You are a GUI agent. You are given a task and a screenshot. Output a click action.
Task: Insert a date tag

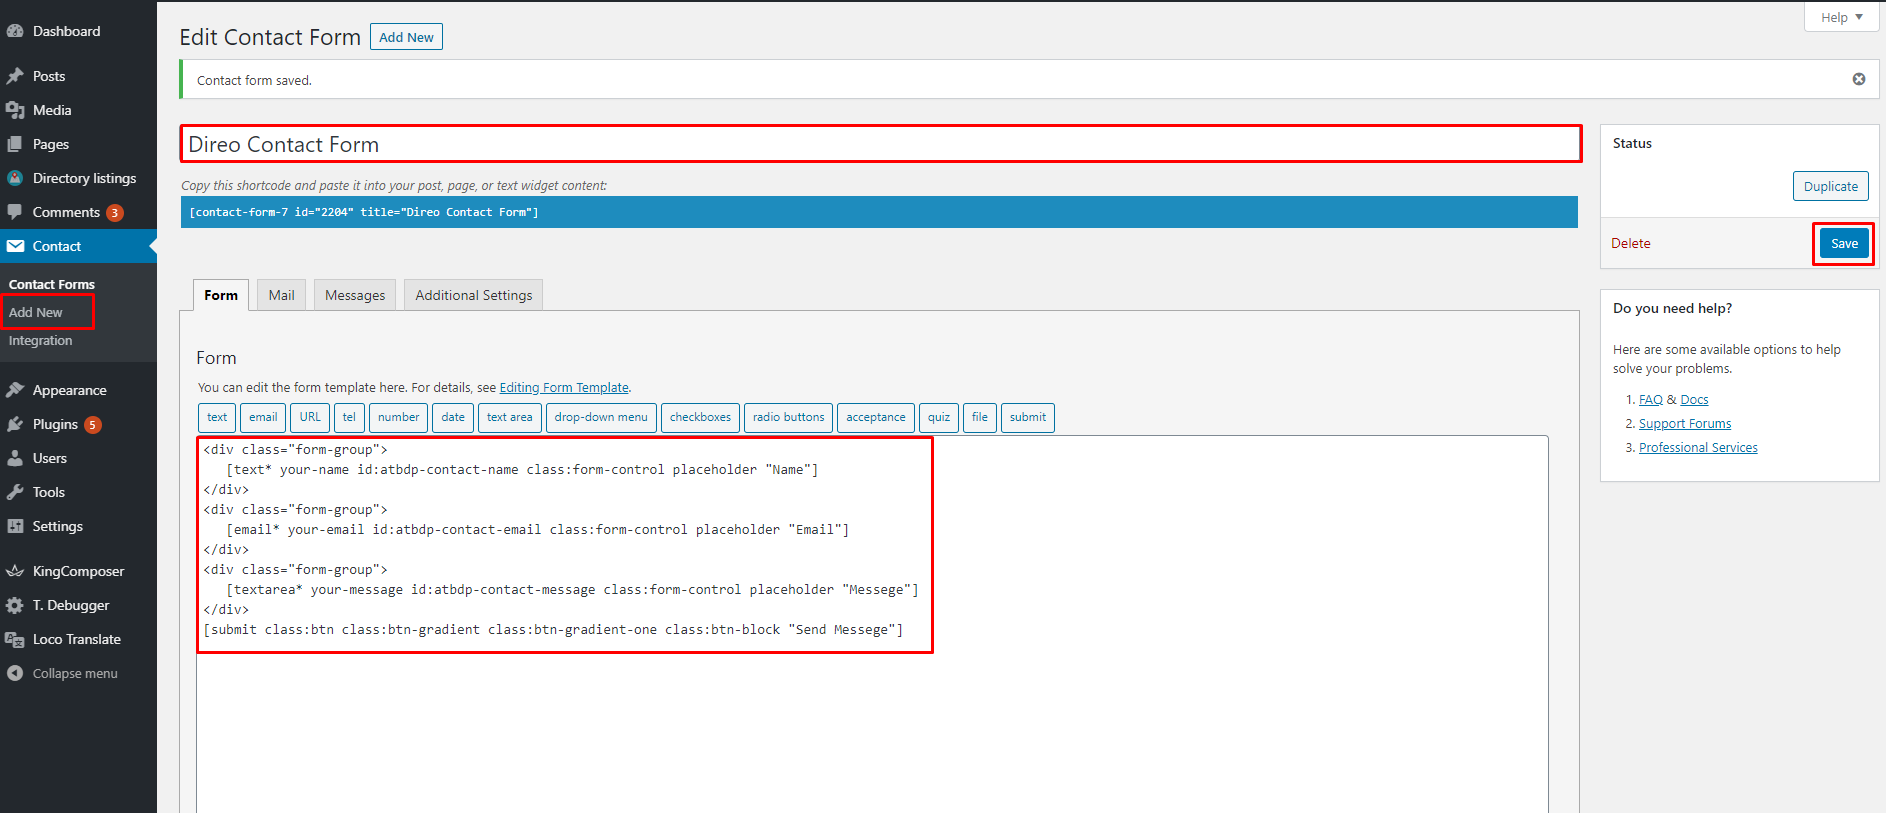tap(453, 417)
